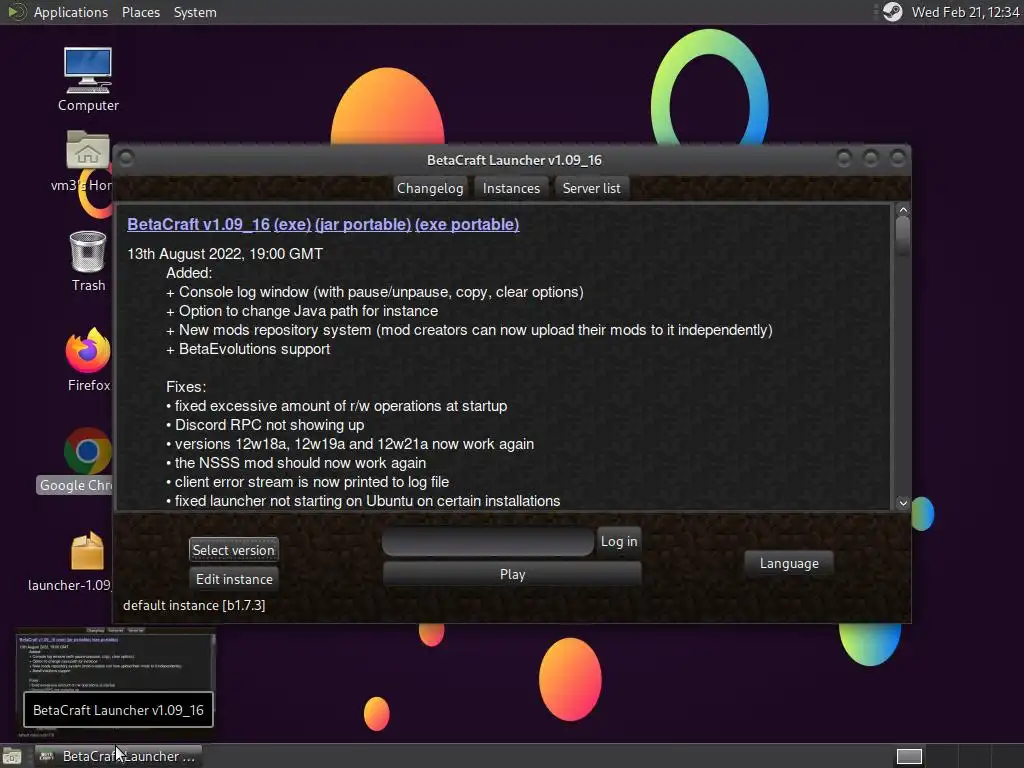Click the 'the NSSS mod should now work again' line
This screenshot has height=768, width=1024.
point(296,463)
